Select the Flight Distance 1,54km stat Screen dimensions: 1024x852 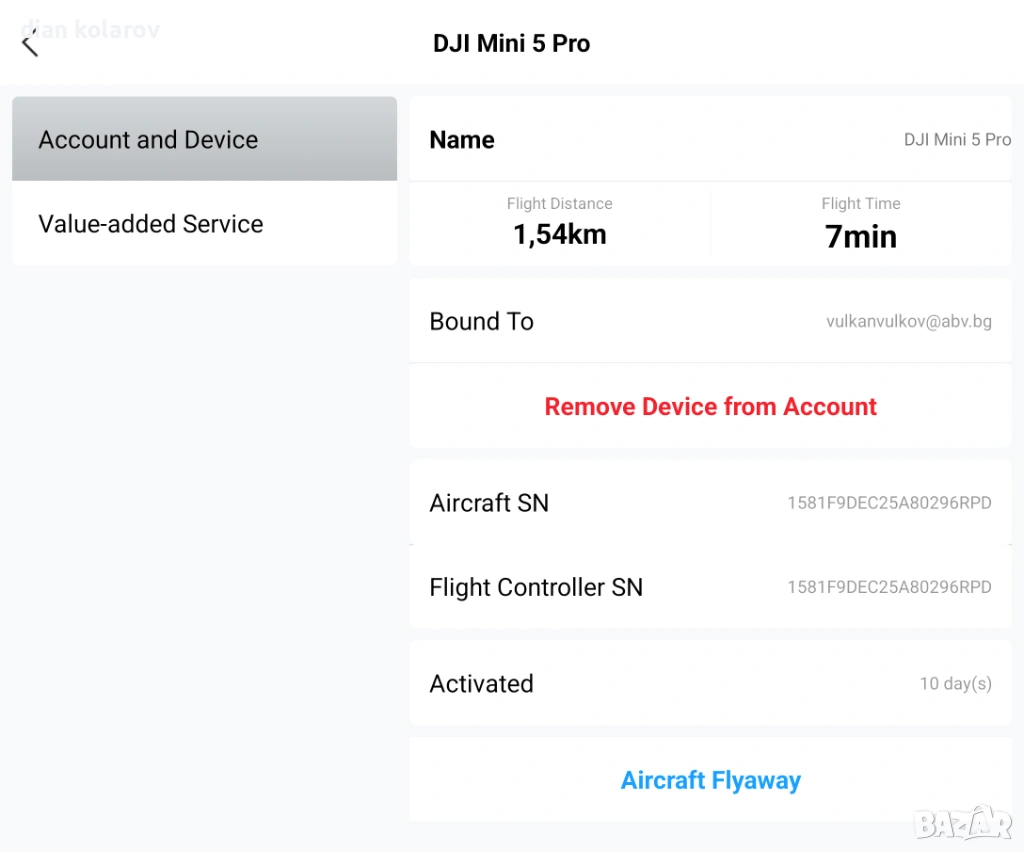(559, 223)
